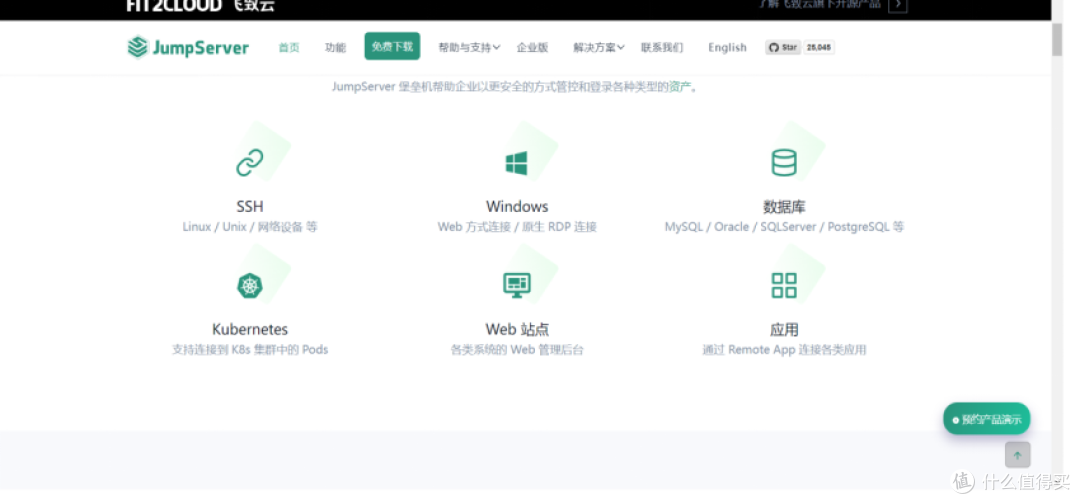
Task: Click the SSH heading
Action: point(249,207)
